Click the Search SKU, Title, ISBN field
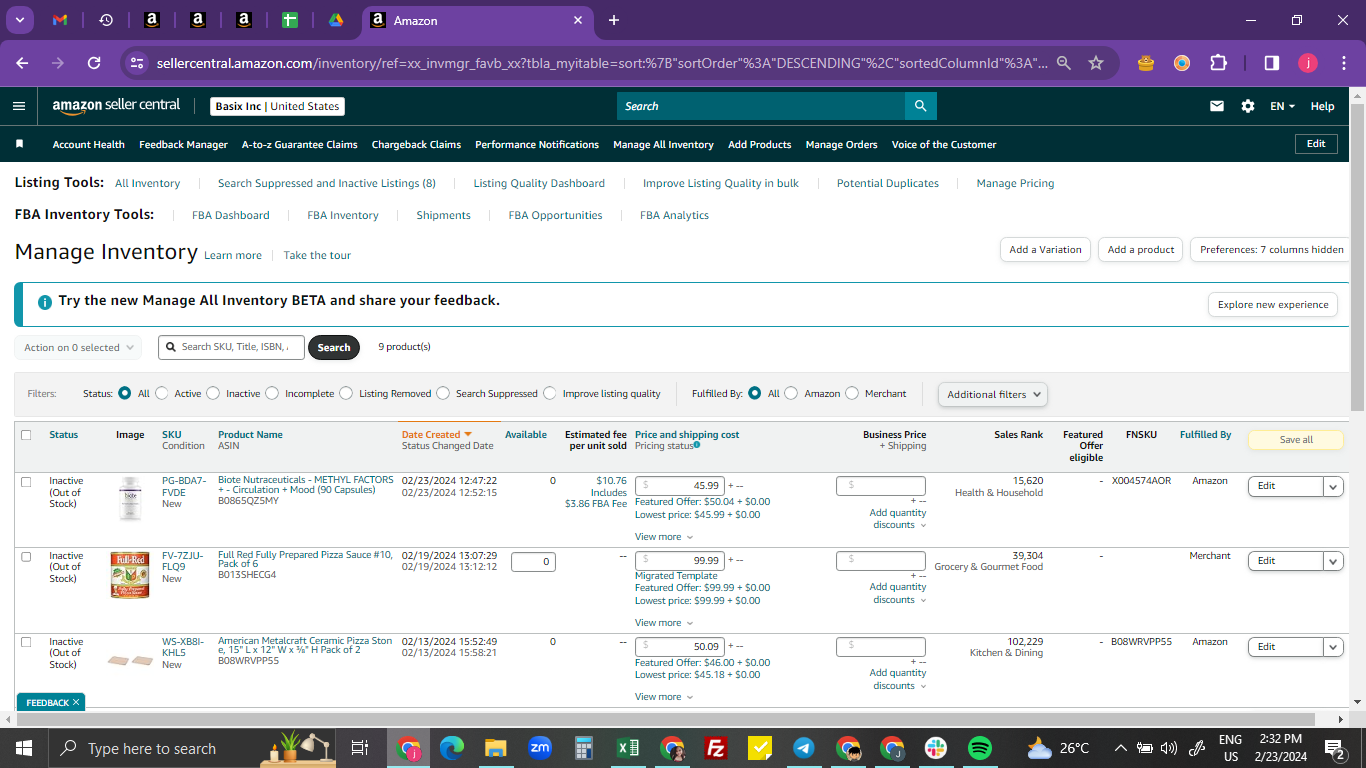This screenshot has width=1366, height=768. pyautogui.click(x=231, y=347)
